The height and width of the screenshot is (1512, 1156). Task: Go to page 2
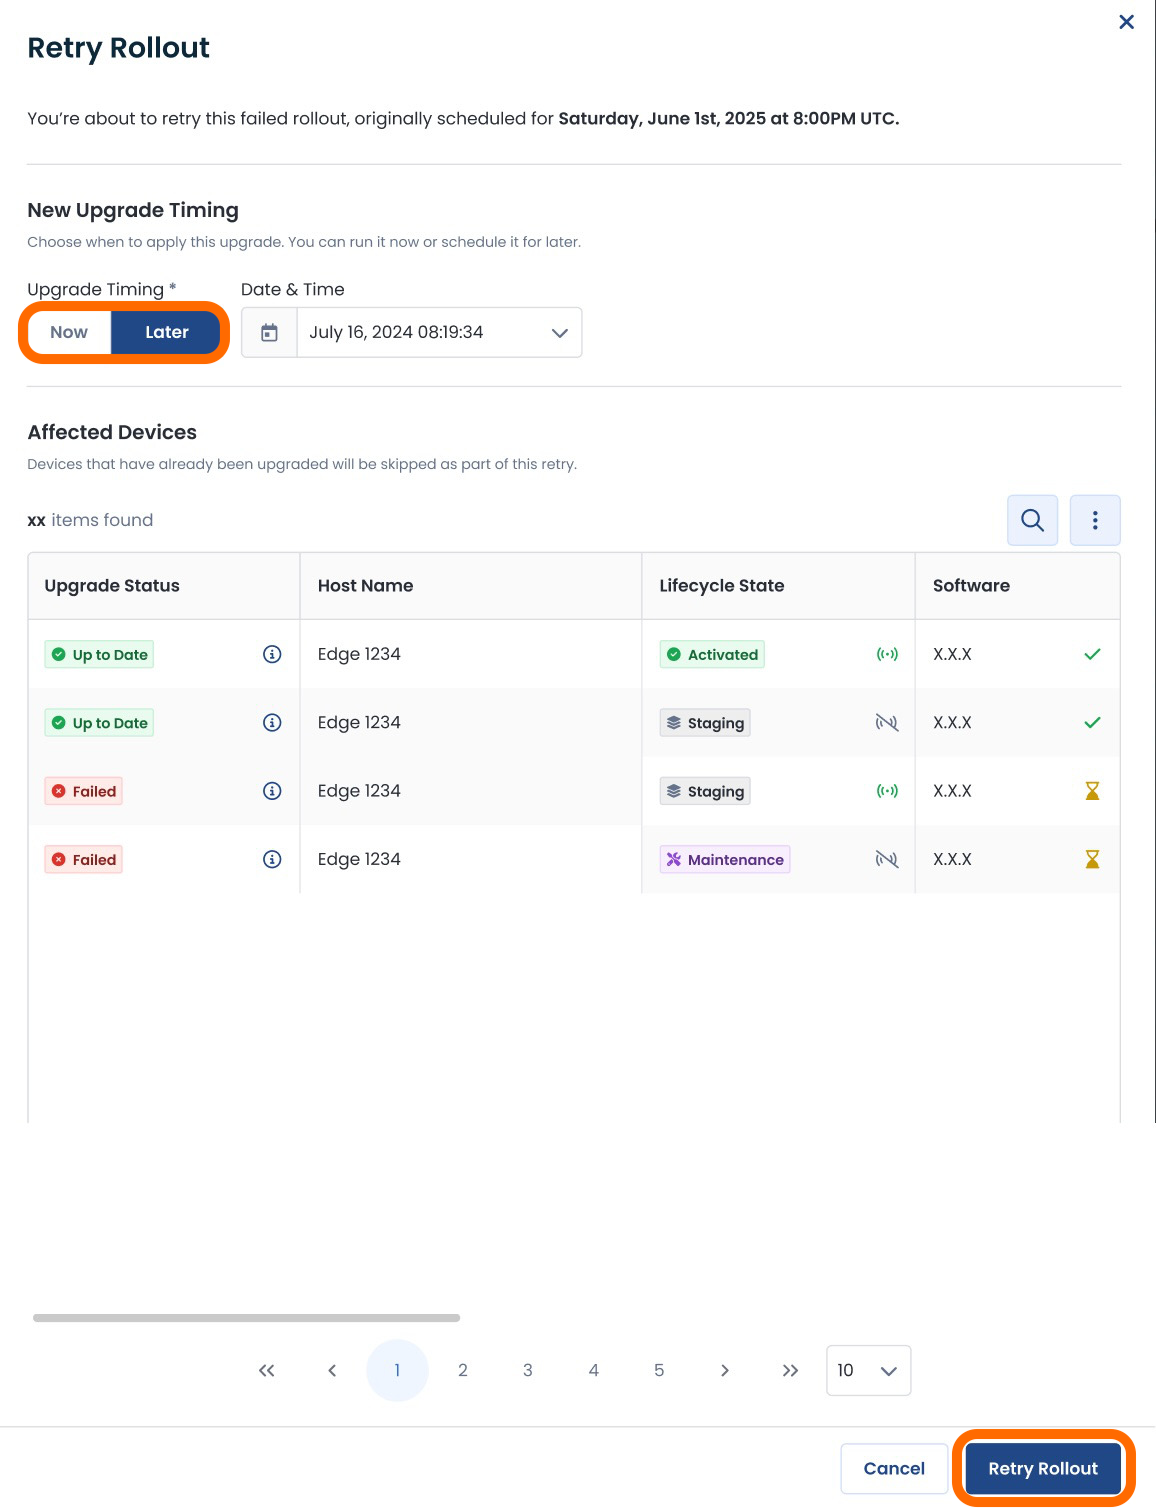coord(463,1370)
